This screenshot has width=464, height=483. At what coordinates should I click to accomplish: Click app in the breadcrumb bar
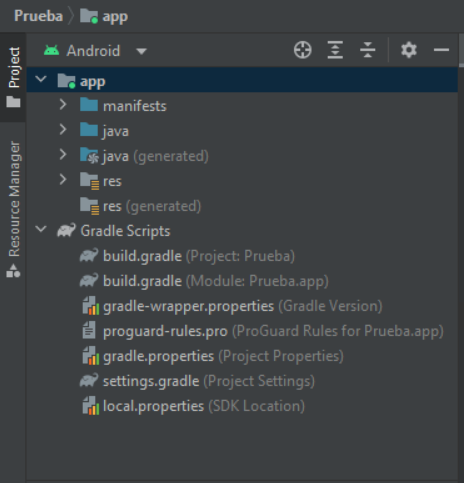click(x=104, y=16)
